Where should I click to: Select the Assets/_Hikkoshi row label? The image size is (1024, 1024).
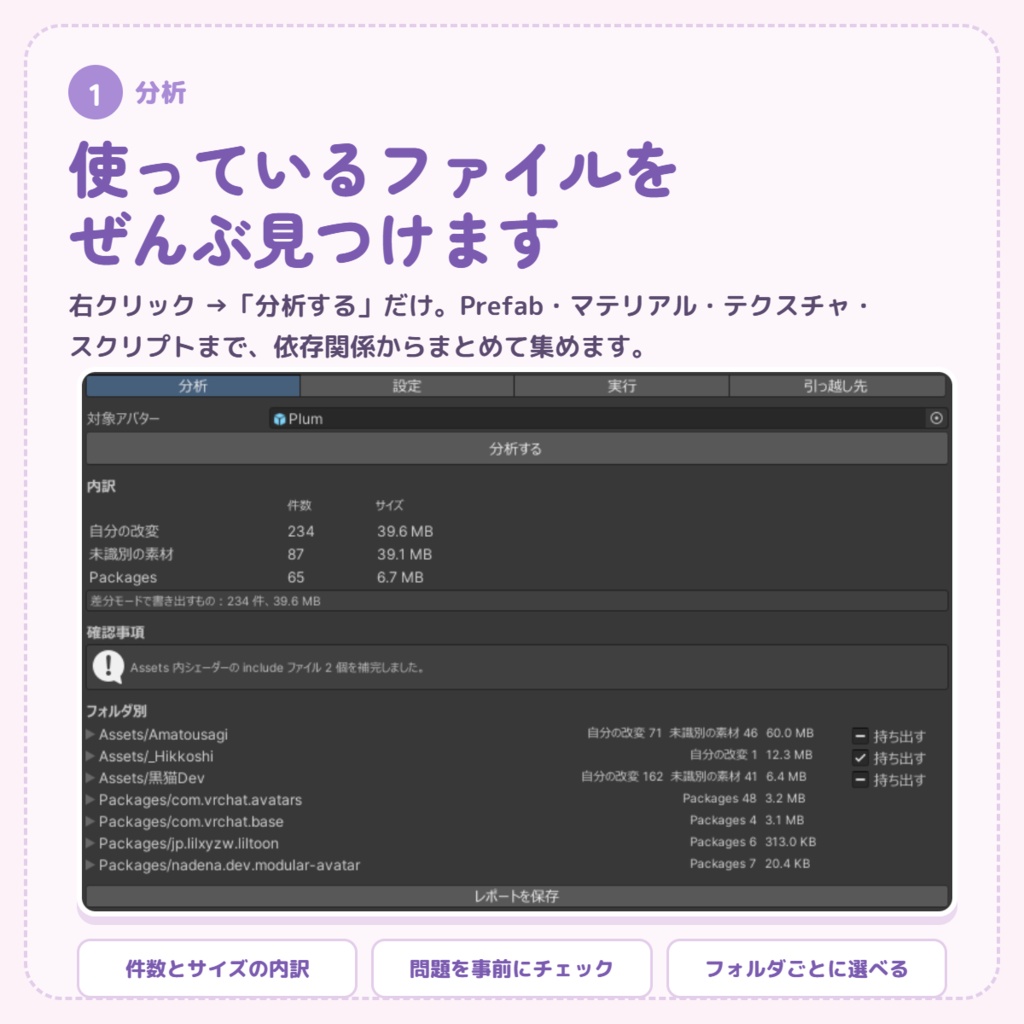(156, 756)
